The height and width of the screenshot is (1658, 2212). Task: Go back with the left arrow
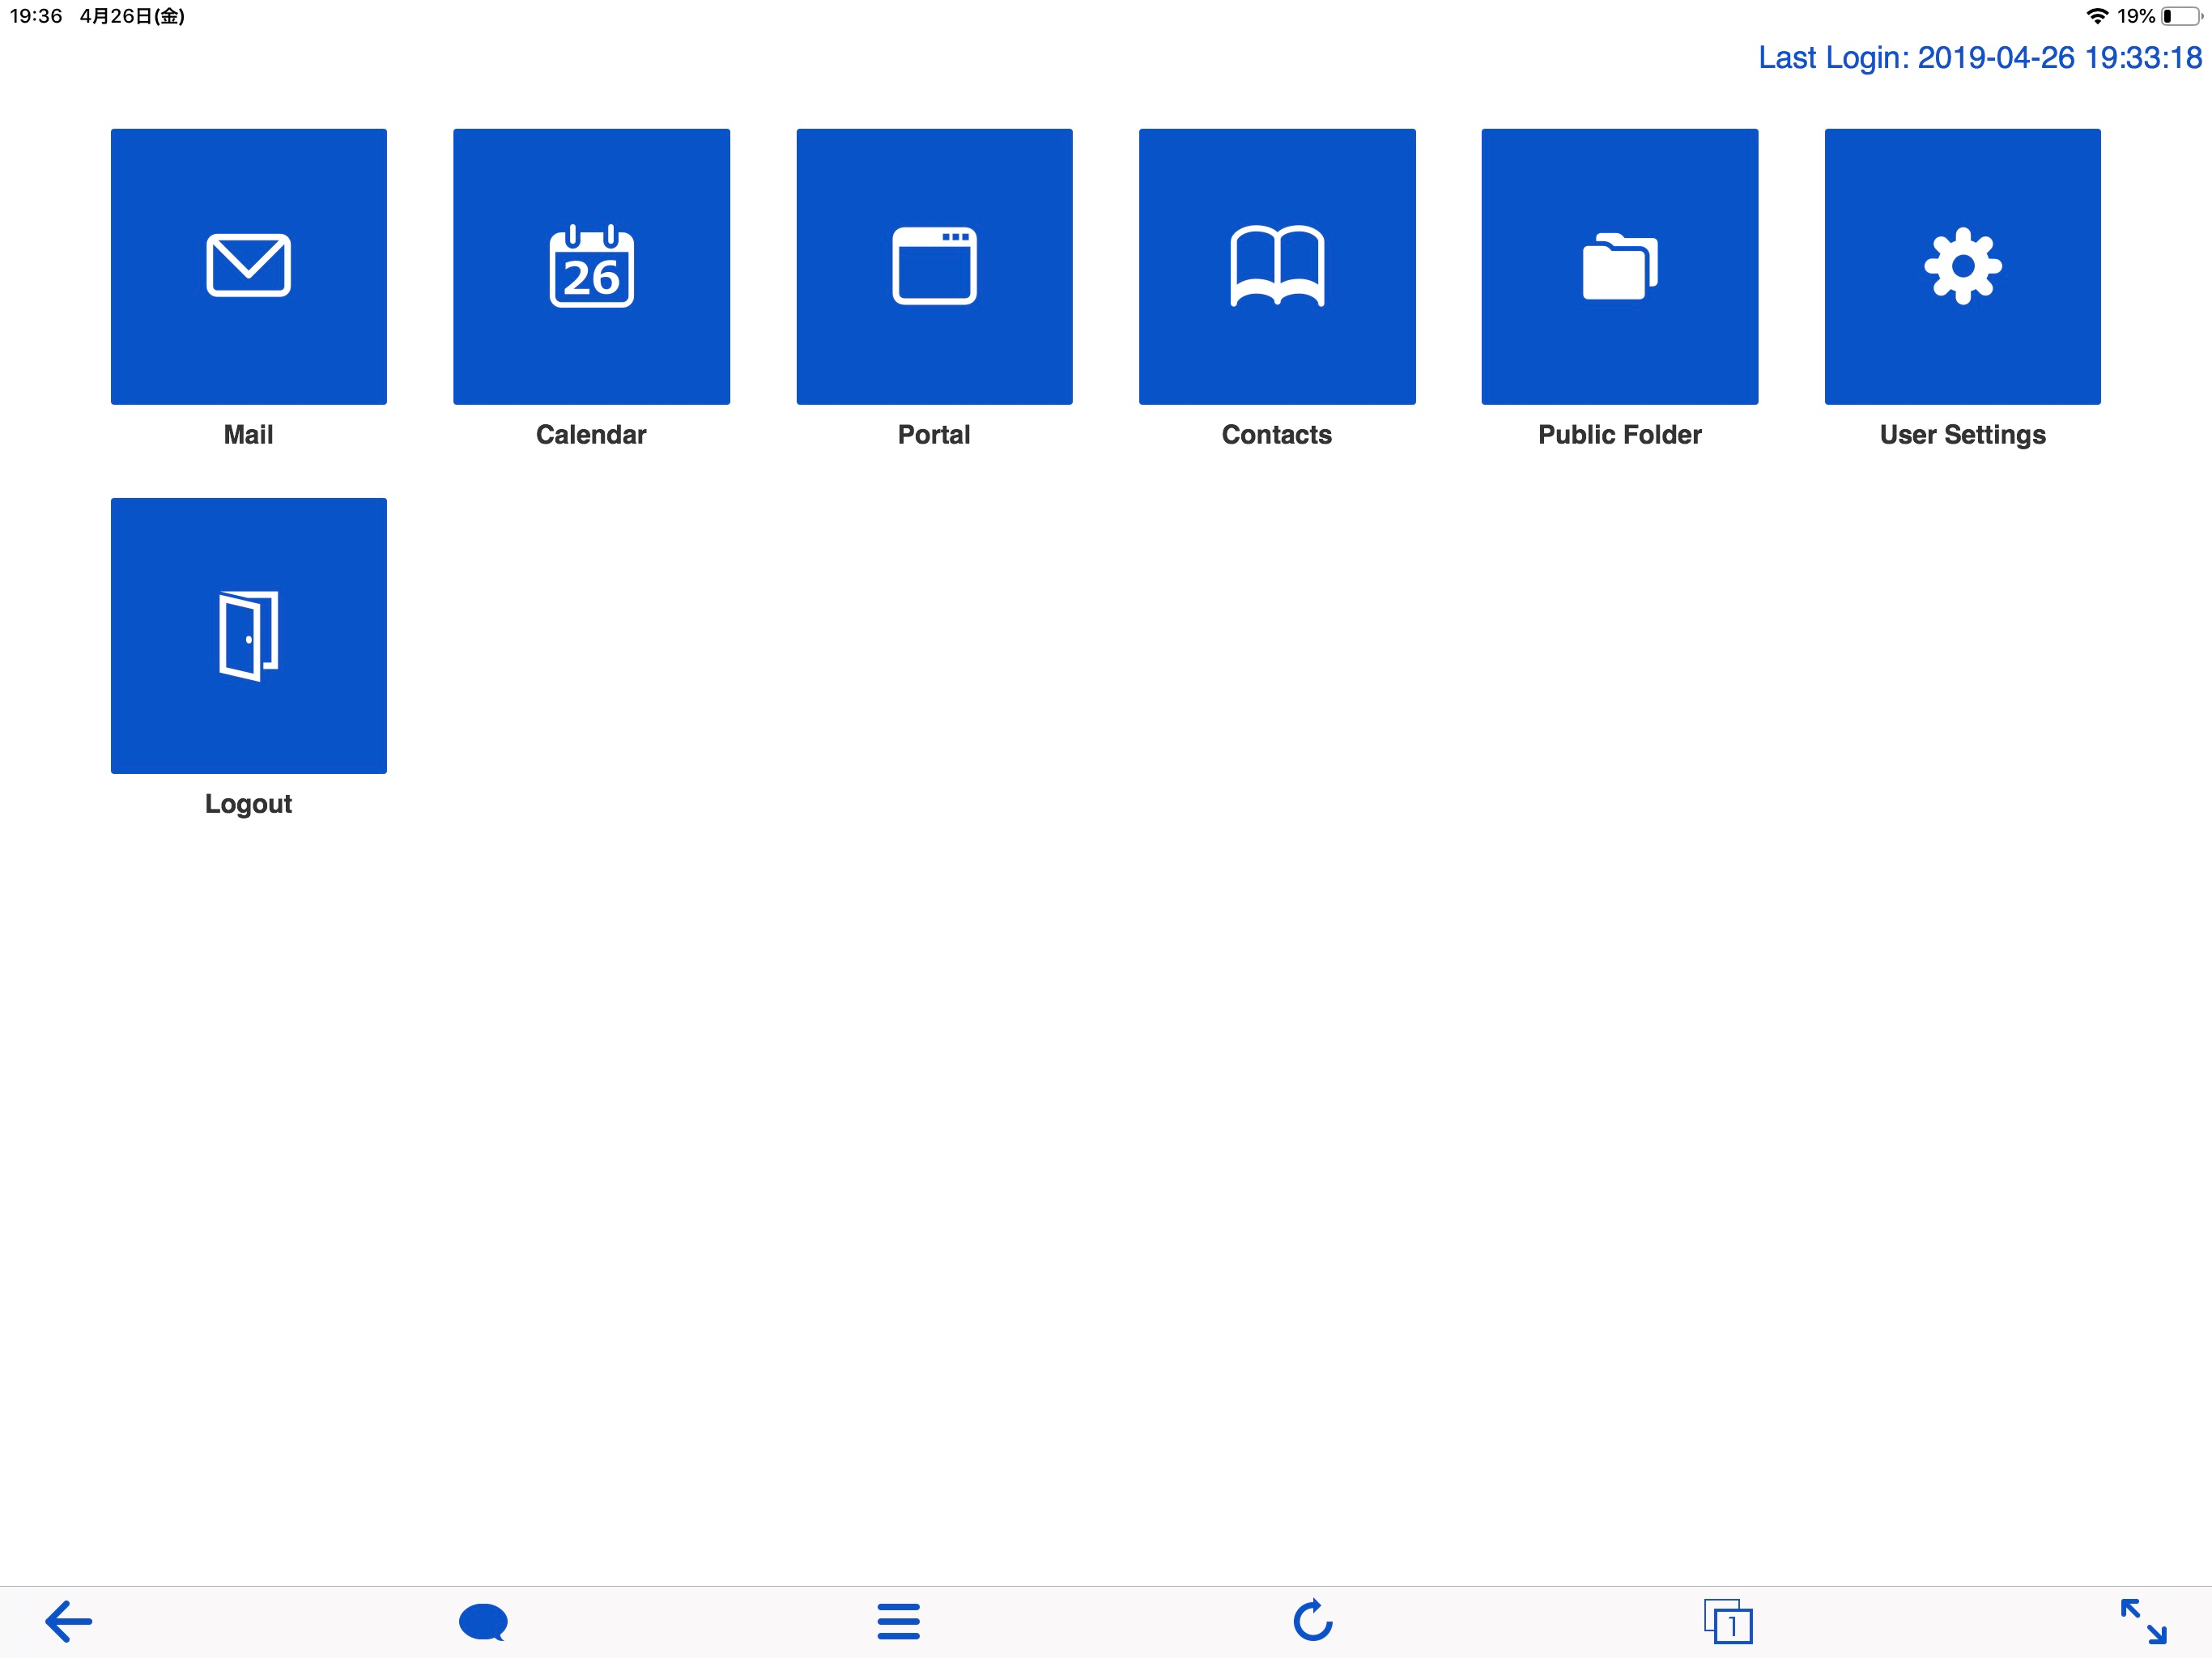tap(69, 1621)
